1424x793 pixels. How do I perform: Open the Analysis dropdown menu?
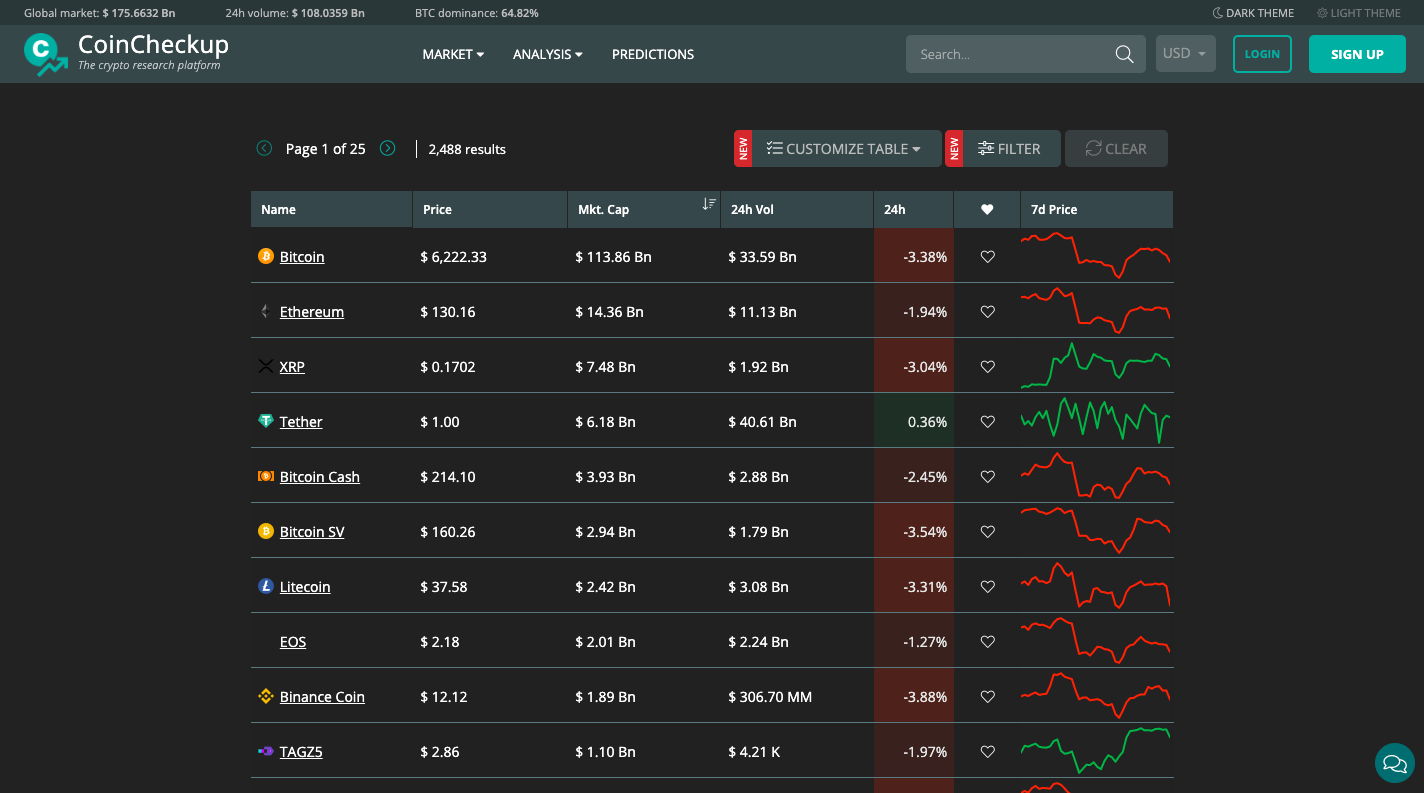(x=548, y=54)
